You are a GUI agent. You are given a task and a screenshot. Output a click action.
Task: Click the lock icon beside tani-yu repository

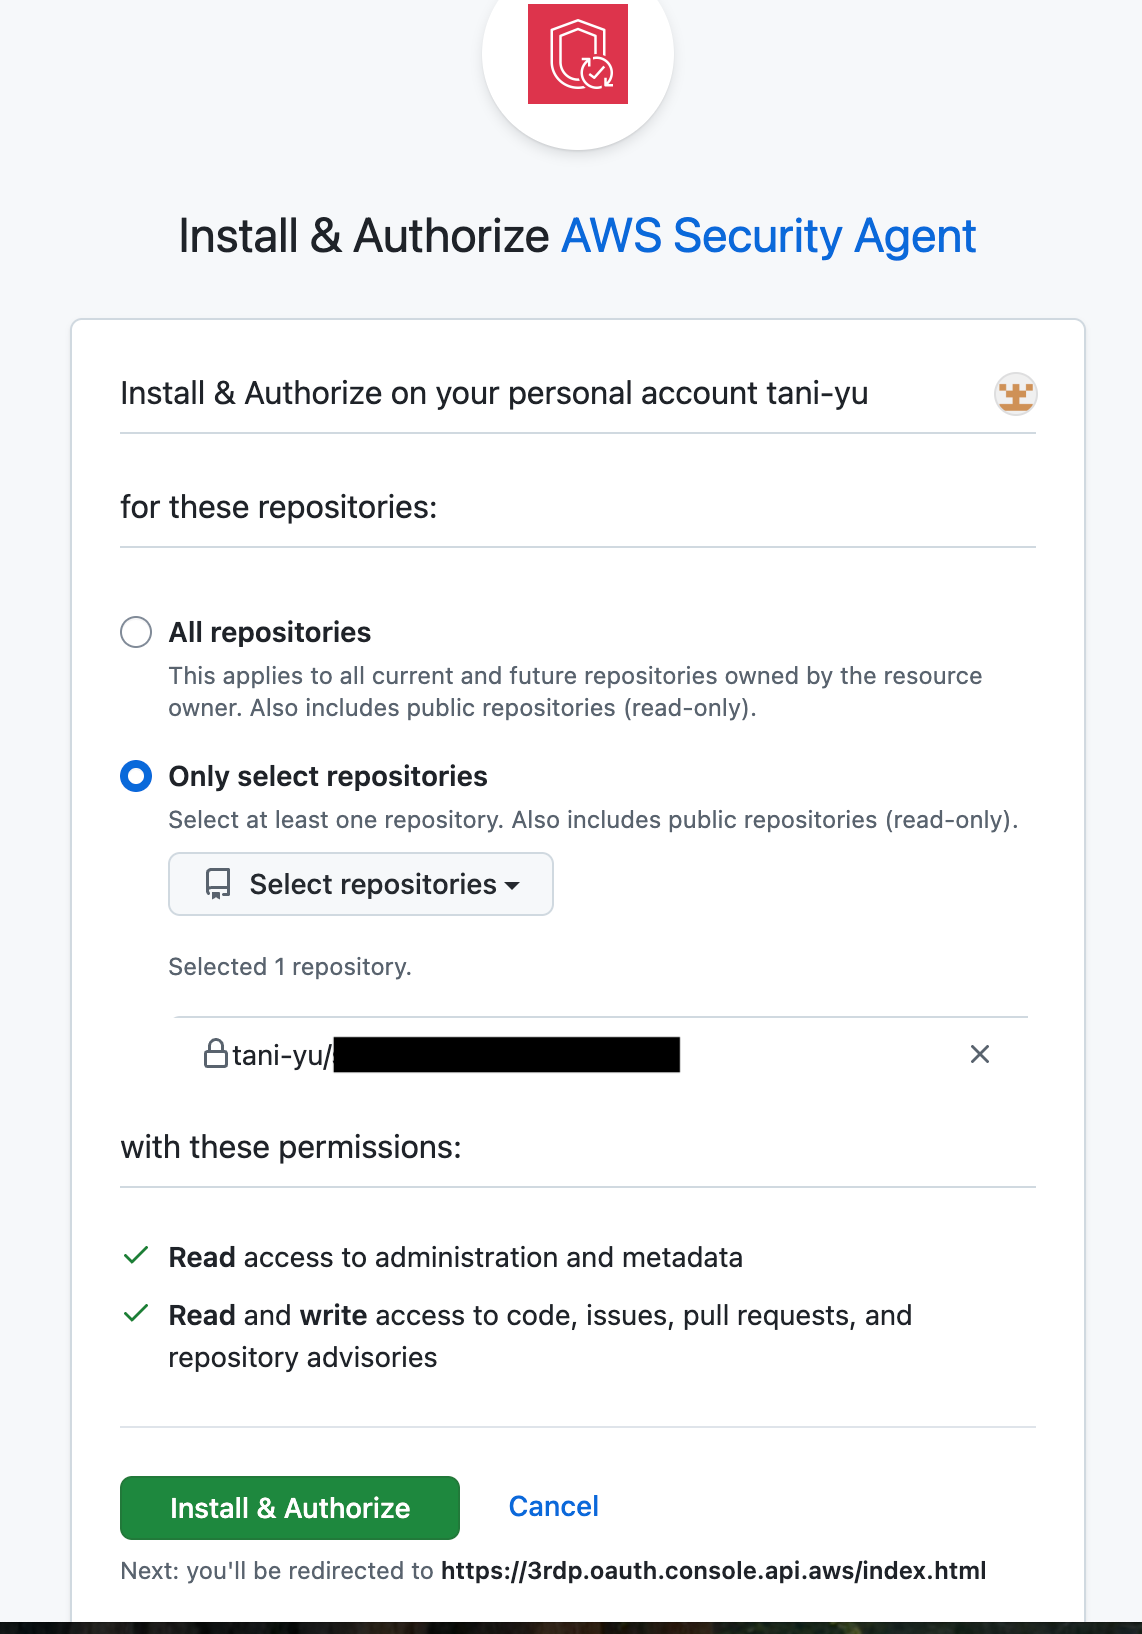pos(215,1054)
